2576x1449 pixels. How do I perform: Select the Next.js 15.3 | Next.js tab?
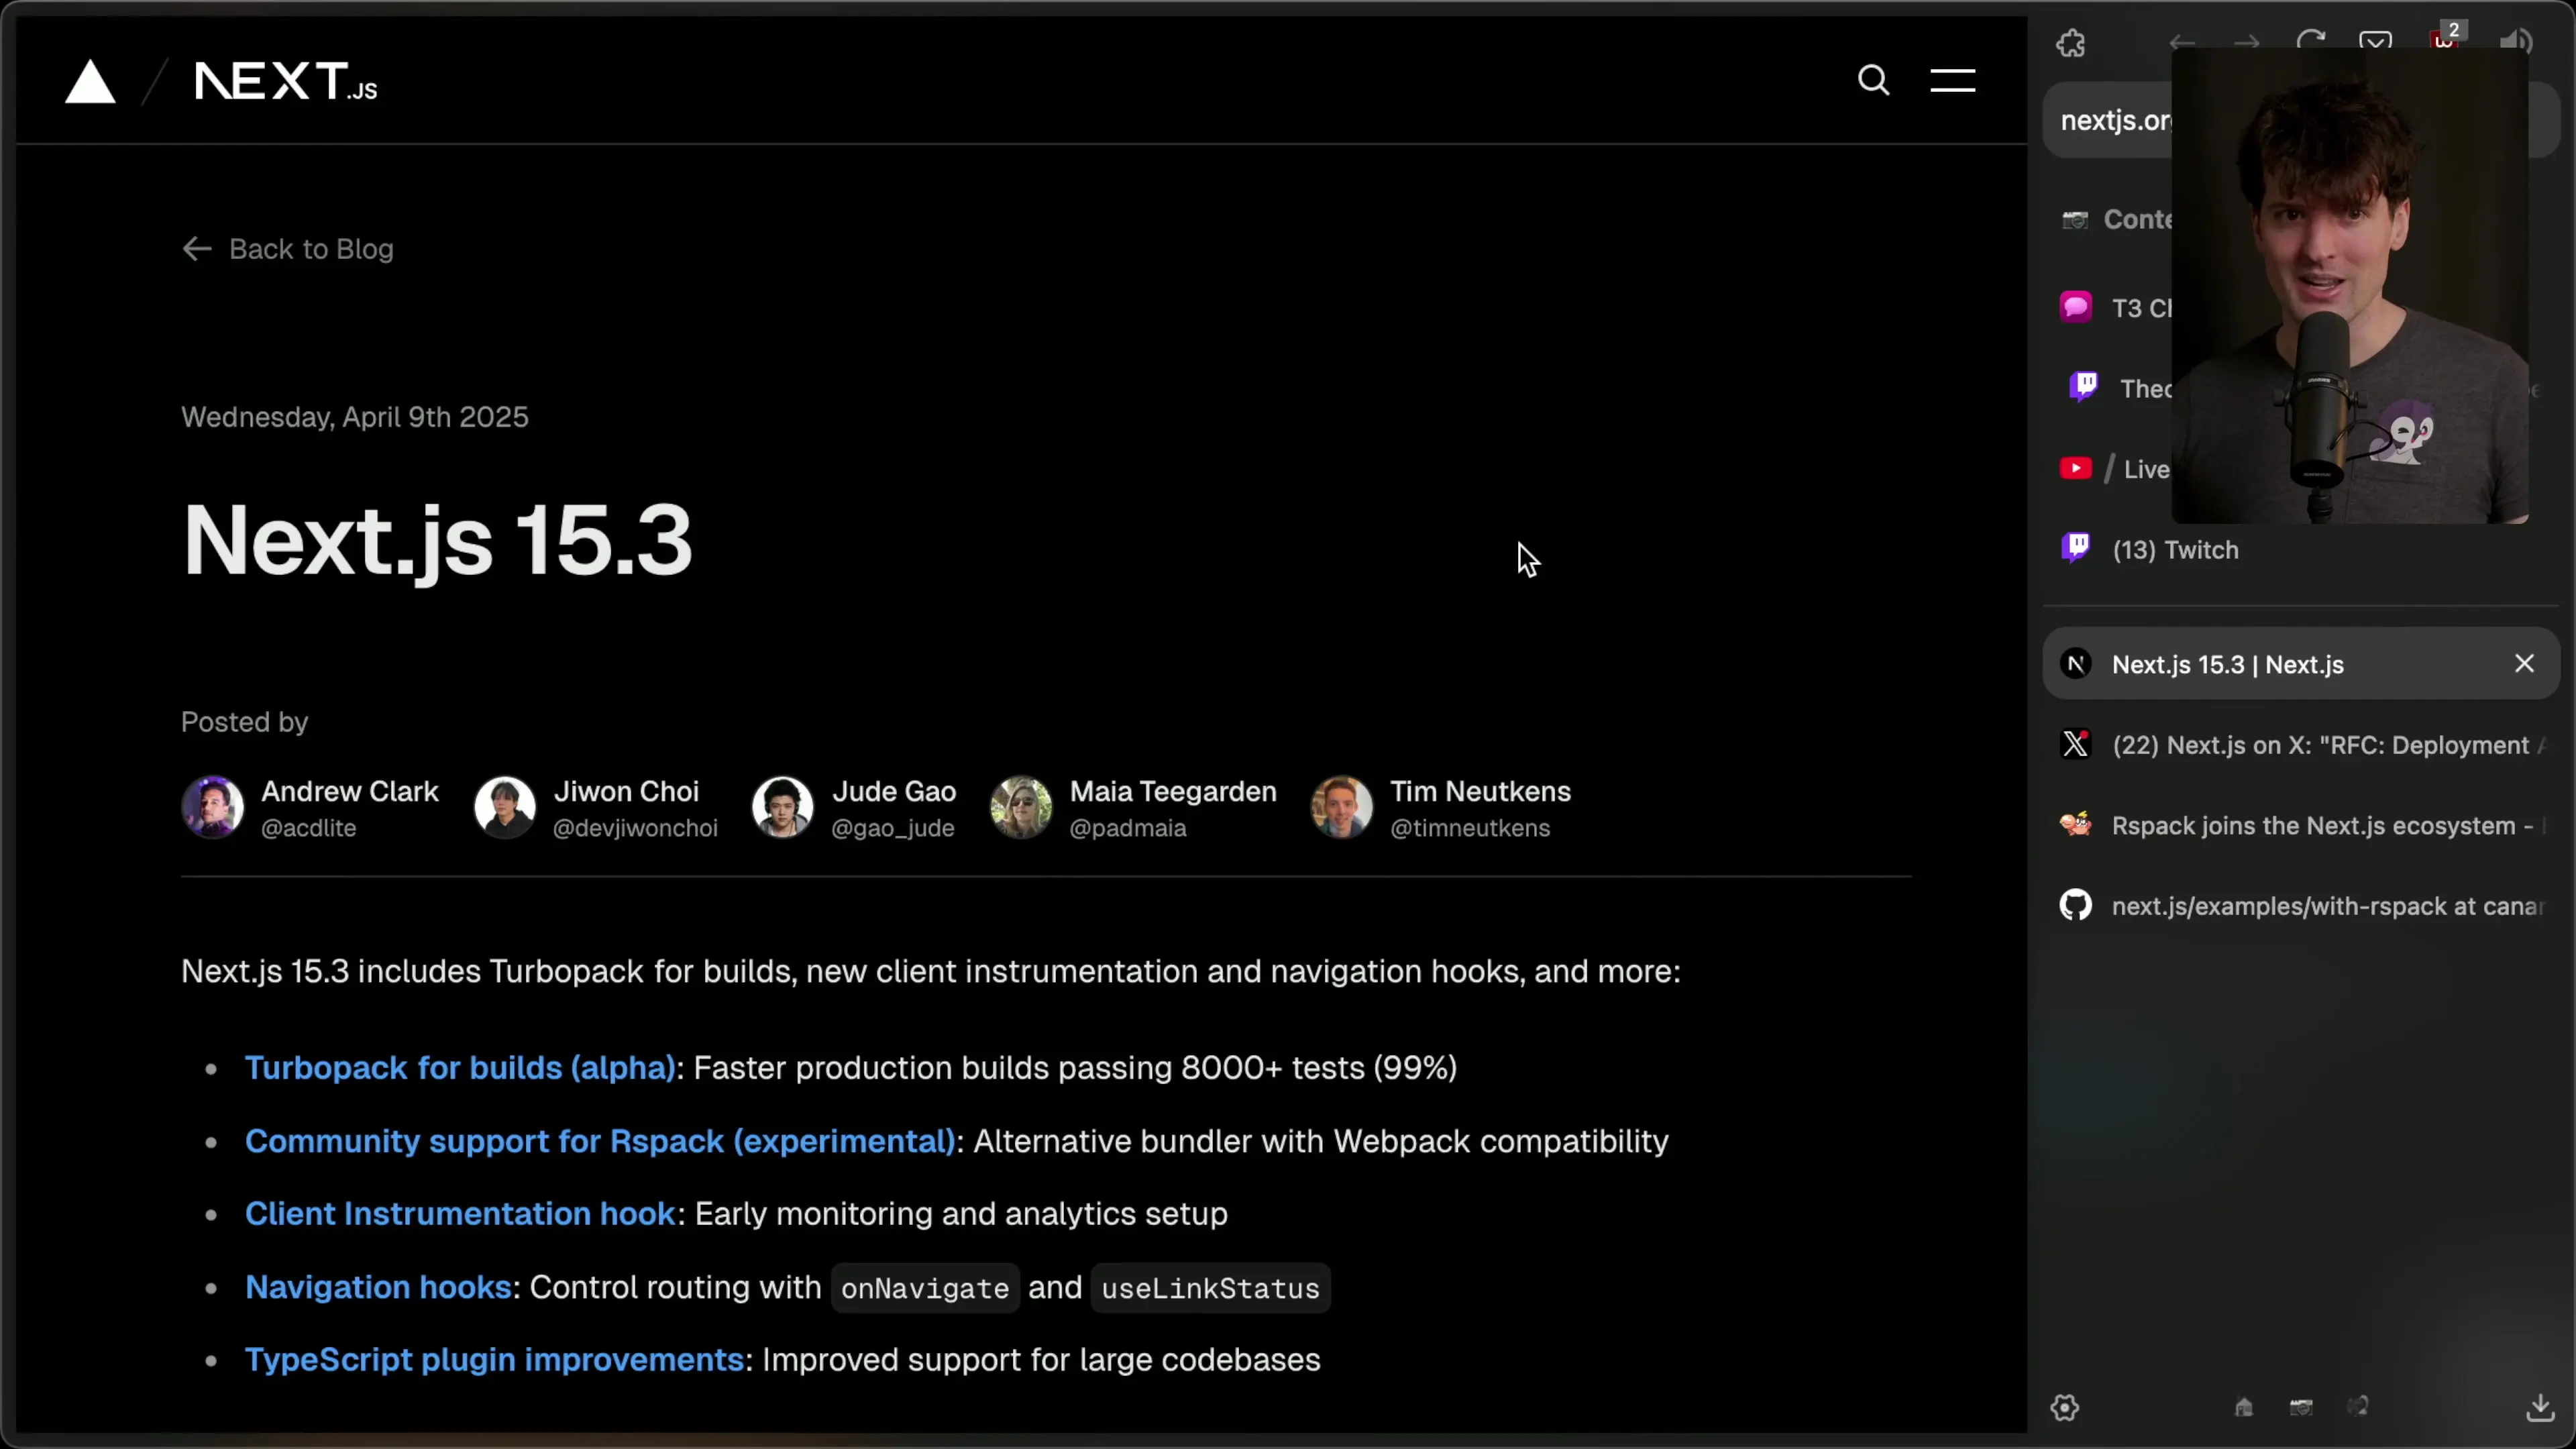click(x=2301, y=664)
